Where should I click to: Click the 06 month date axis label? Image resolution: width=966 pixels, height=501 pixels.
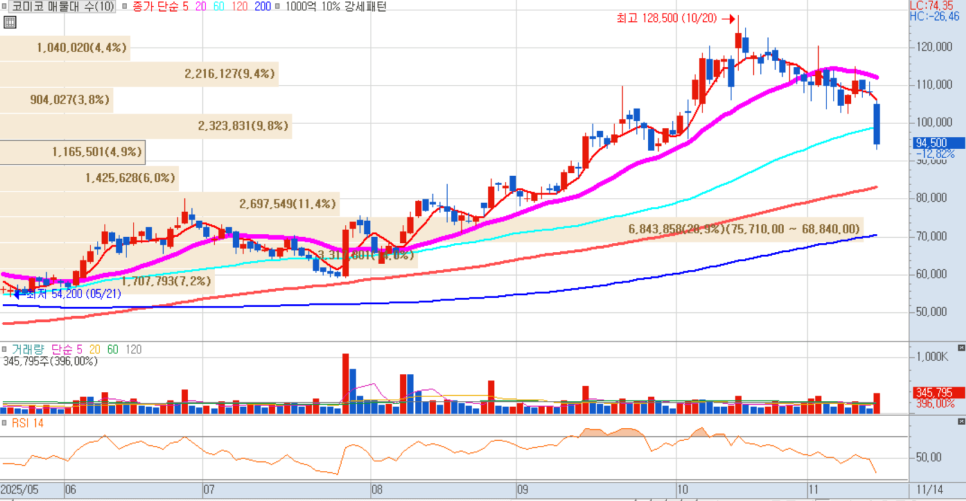(x=71, y=490)
